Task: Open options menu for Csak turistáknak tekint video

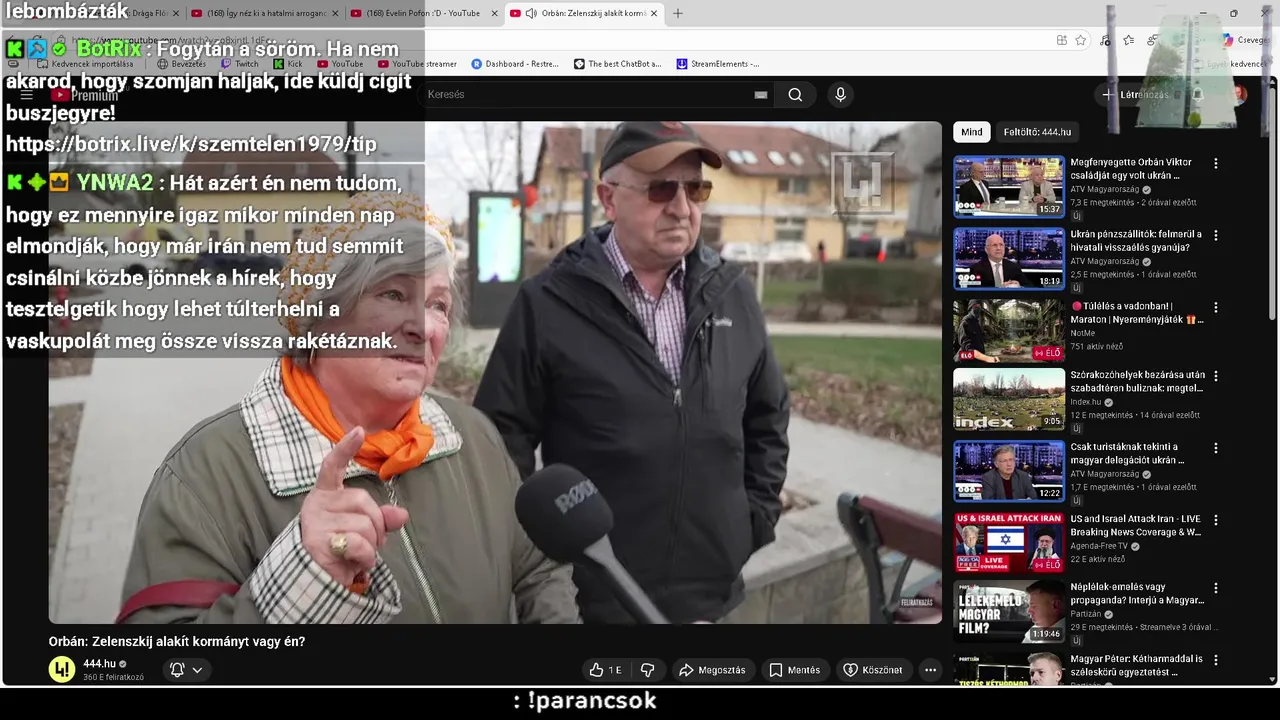Action: [1216, 449]
